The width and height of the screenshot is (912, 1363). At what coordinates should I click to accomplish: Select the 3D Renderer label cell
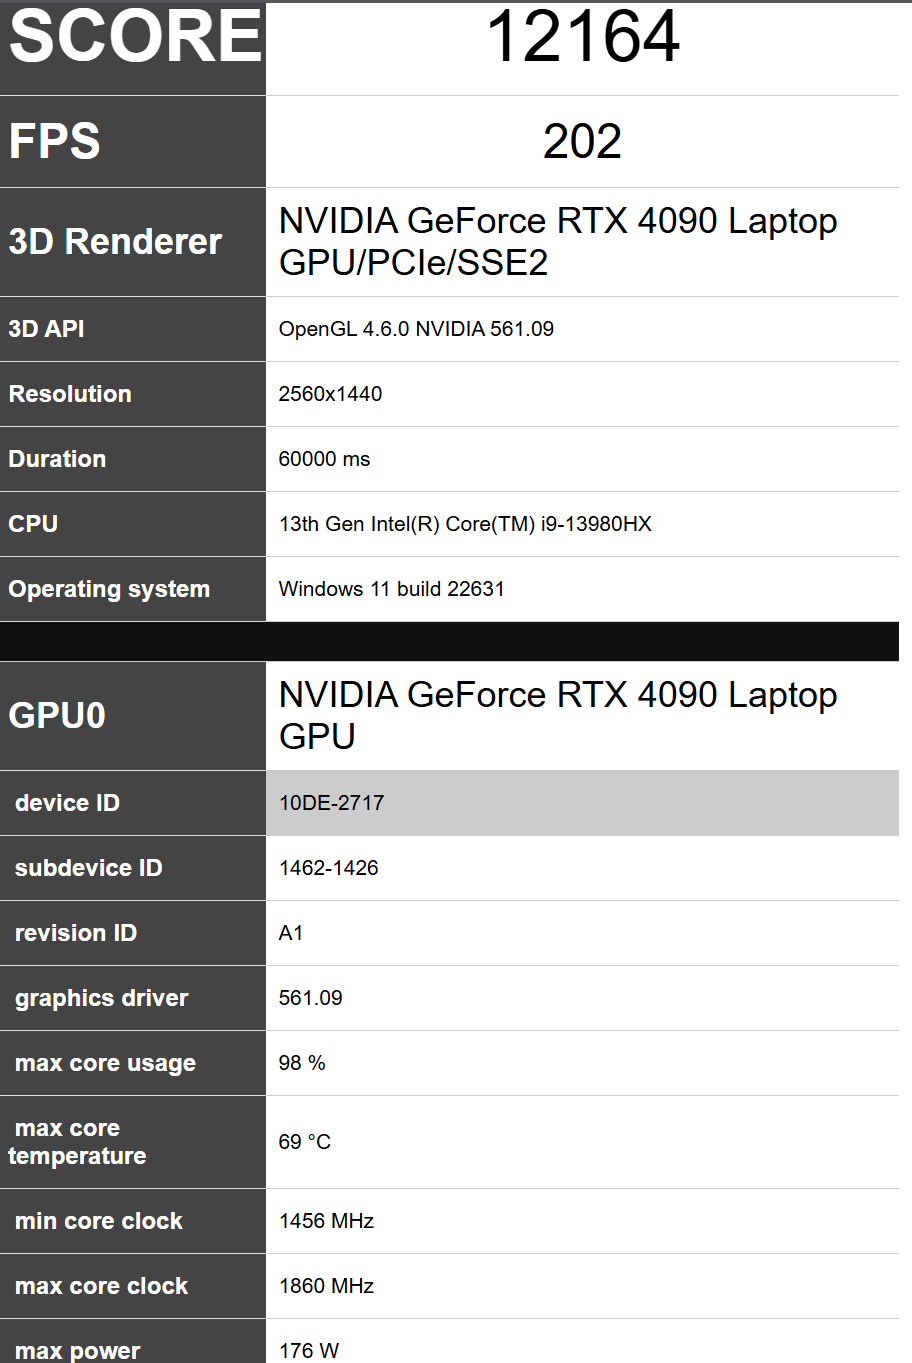coord(133,242)
